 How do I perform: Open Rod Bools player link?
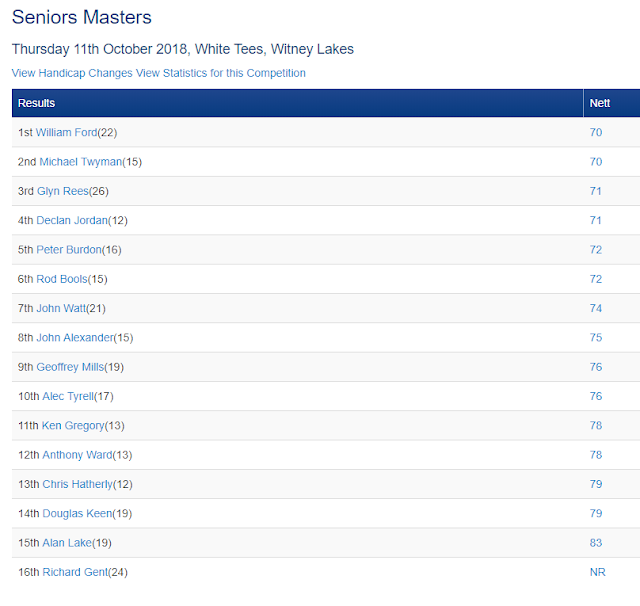pos(62,279)
